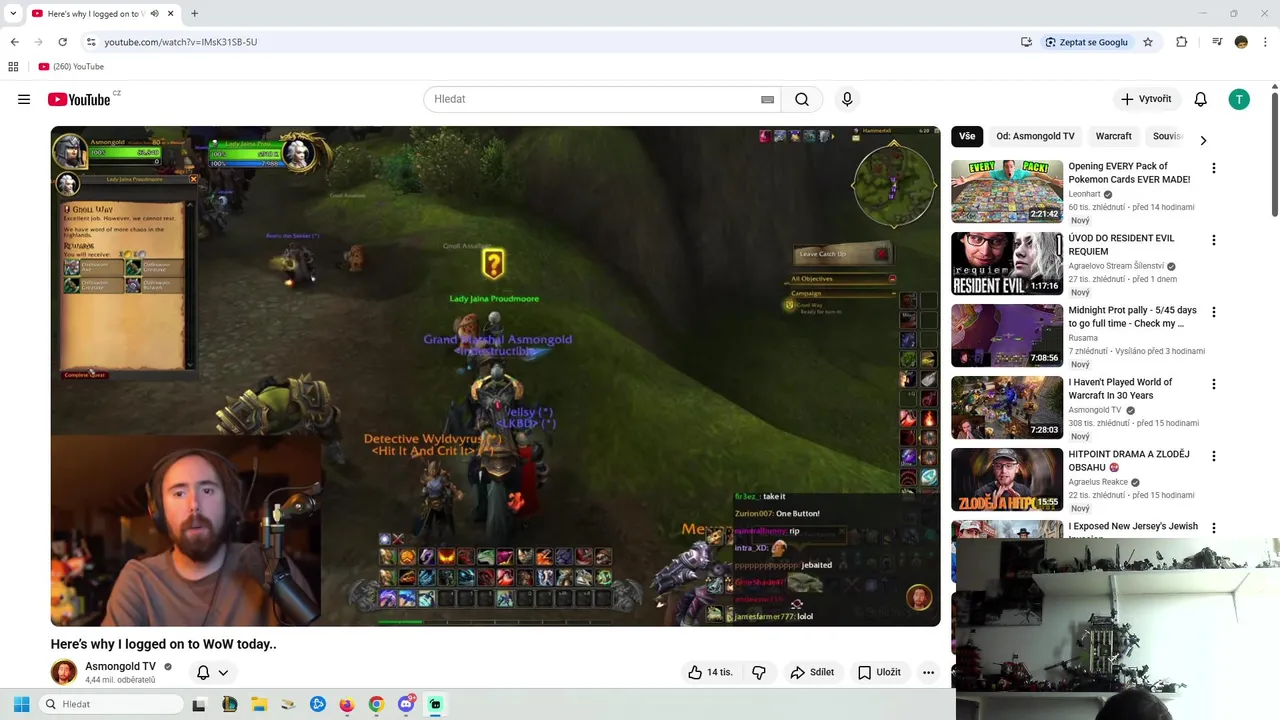Open the Resident Evil Requiem thumbnail
The height and width of the screenshot is (720, 1280).
point(1007,263)
